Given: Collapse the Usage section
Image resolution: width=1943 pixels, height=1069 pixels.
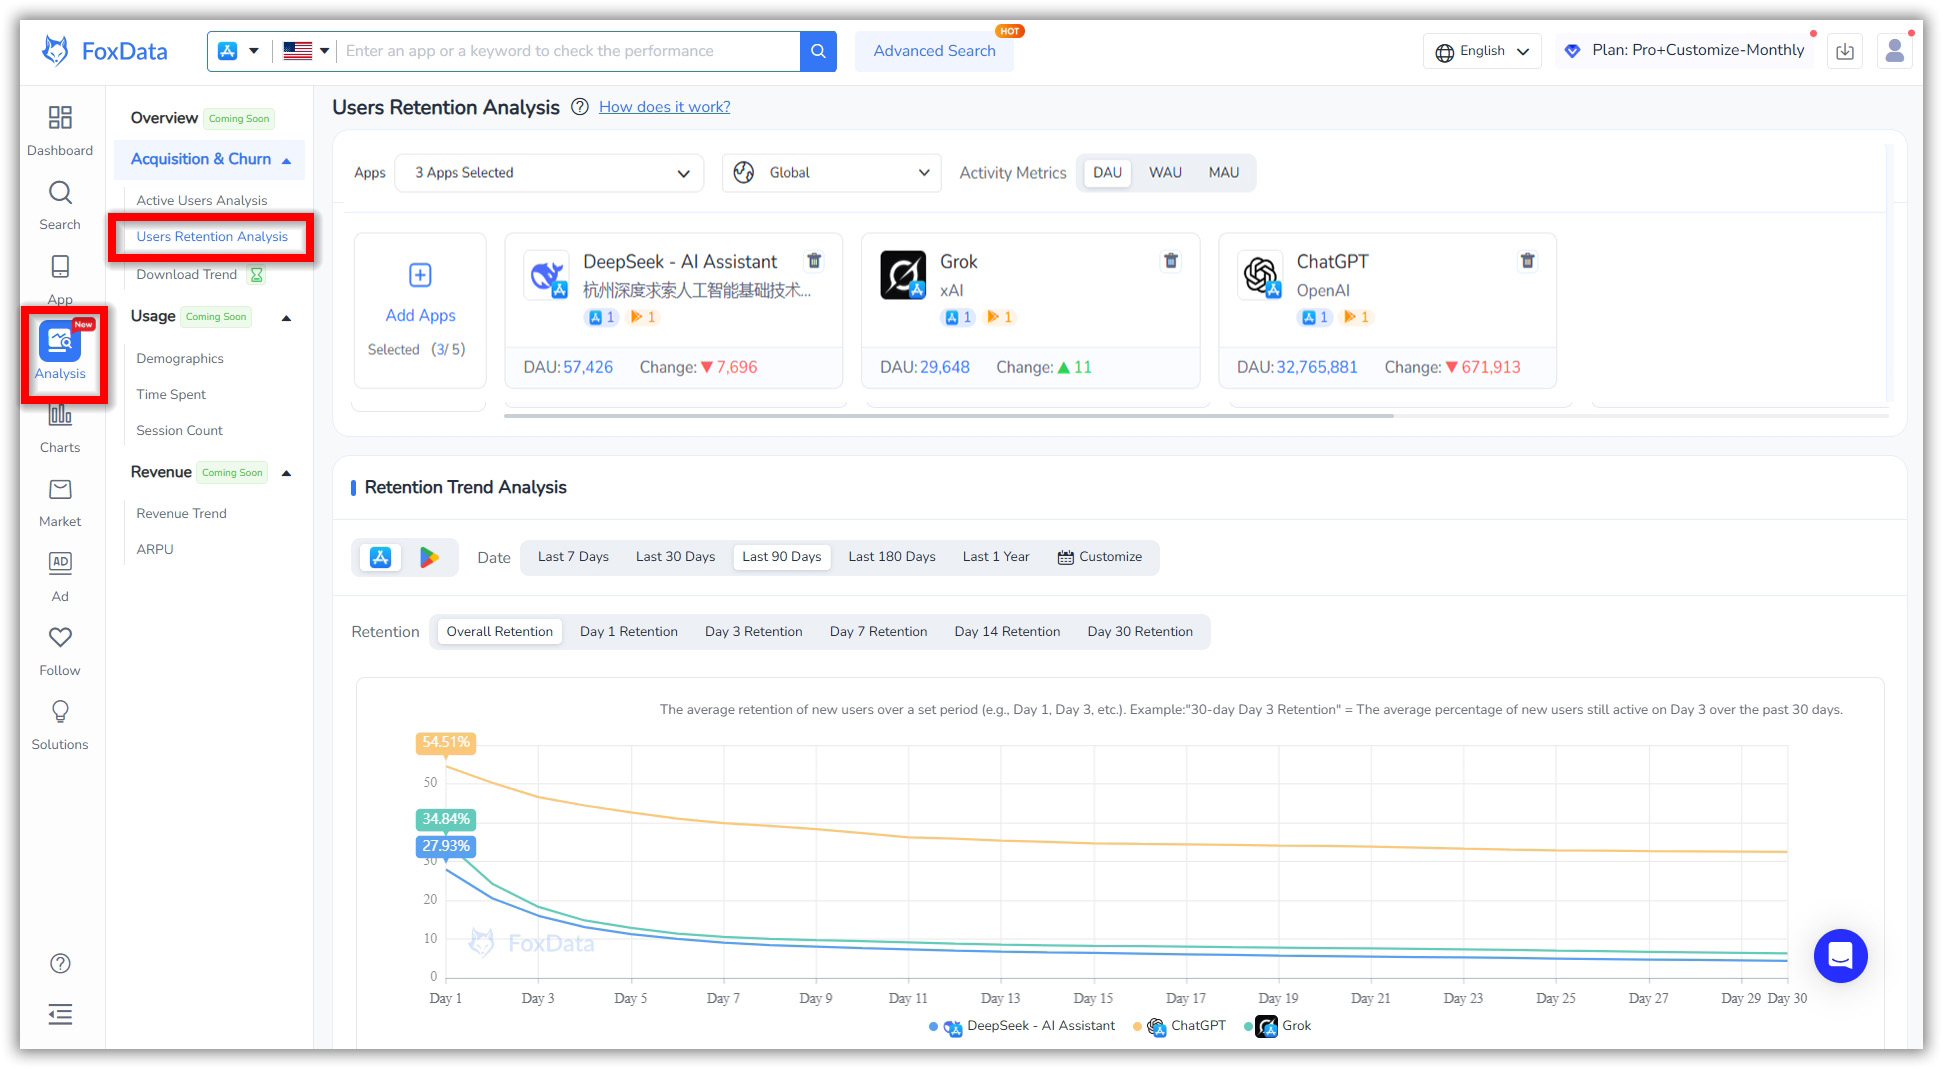Looking at the screenshot, I should 286,318.
